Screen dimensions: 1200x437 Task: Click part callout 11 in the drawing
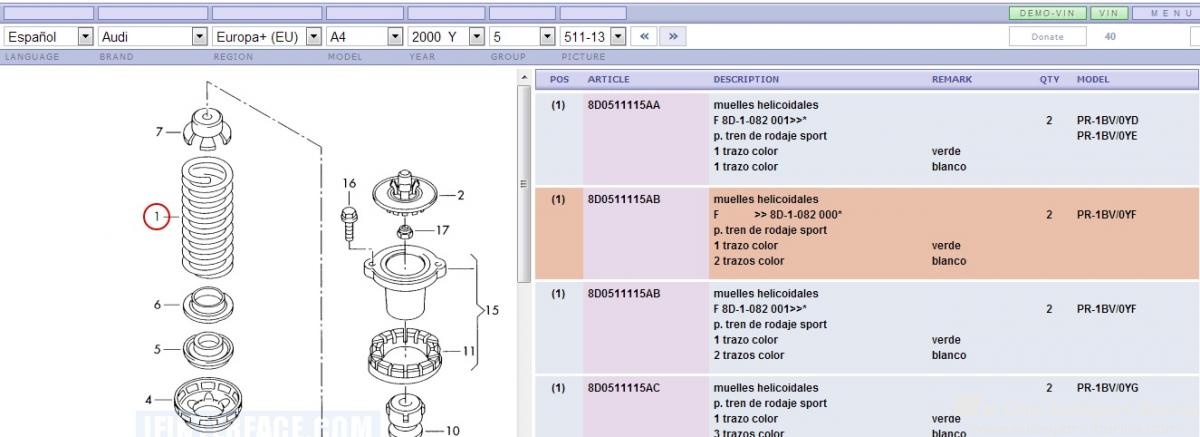coord(468,351)
